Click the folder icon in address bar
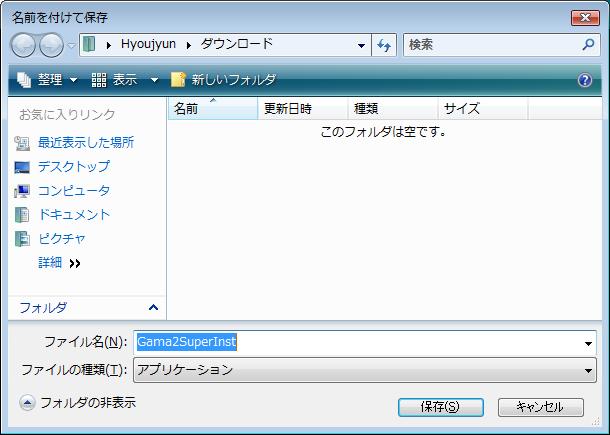 pos(89,44)
